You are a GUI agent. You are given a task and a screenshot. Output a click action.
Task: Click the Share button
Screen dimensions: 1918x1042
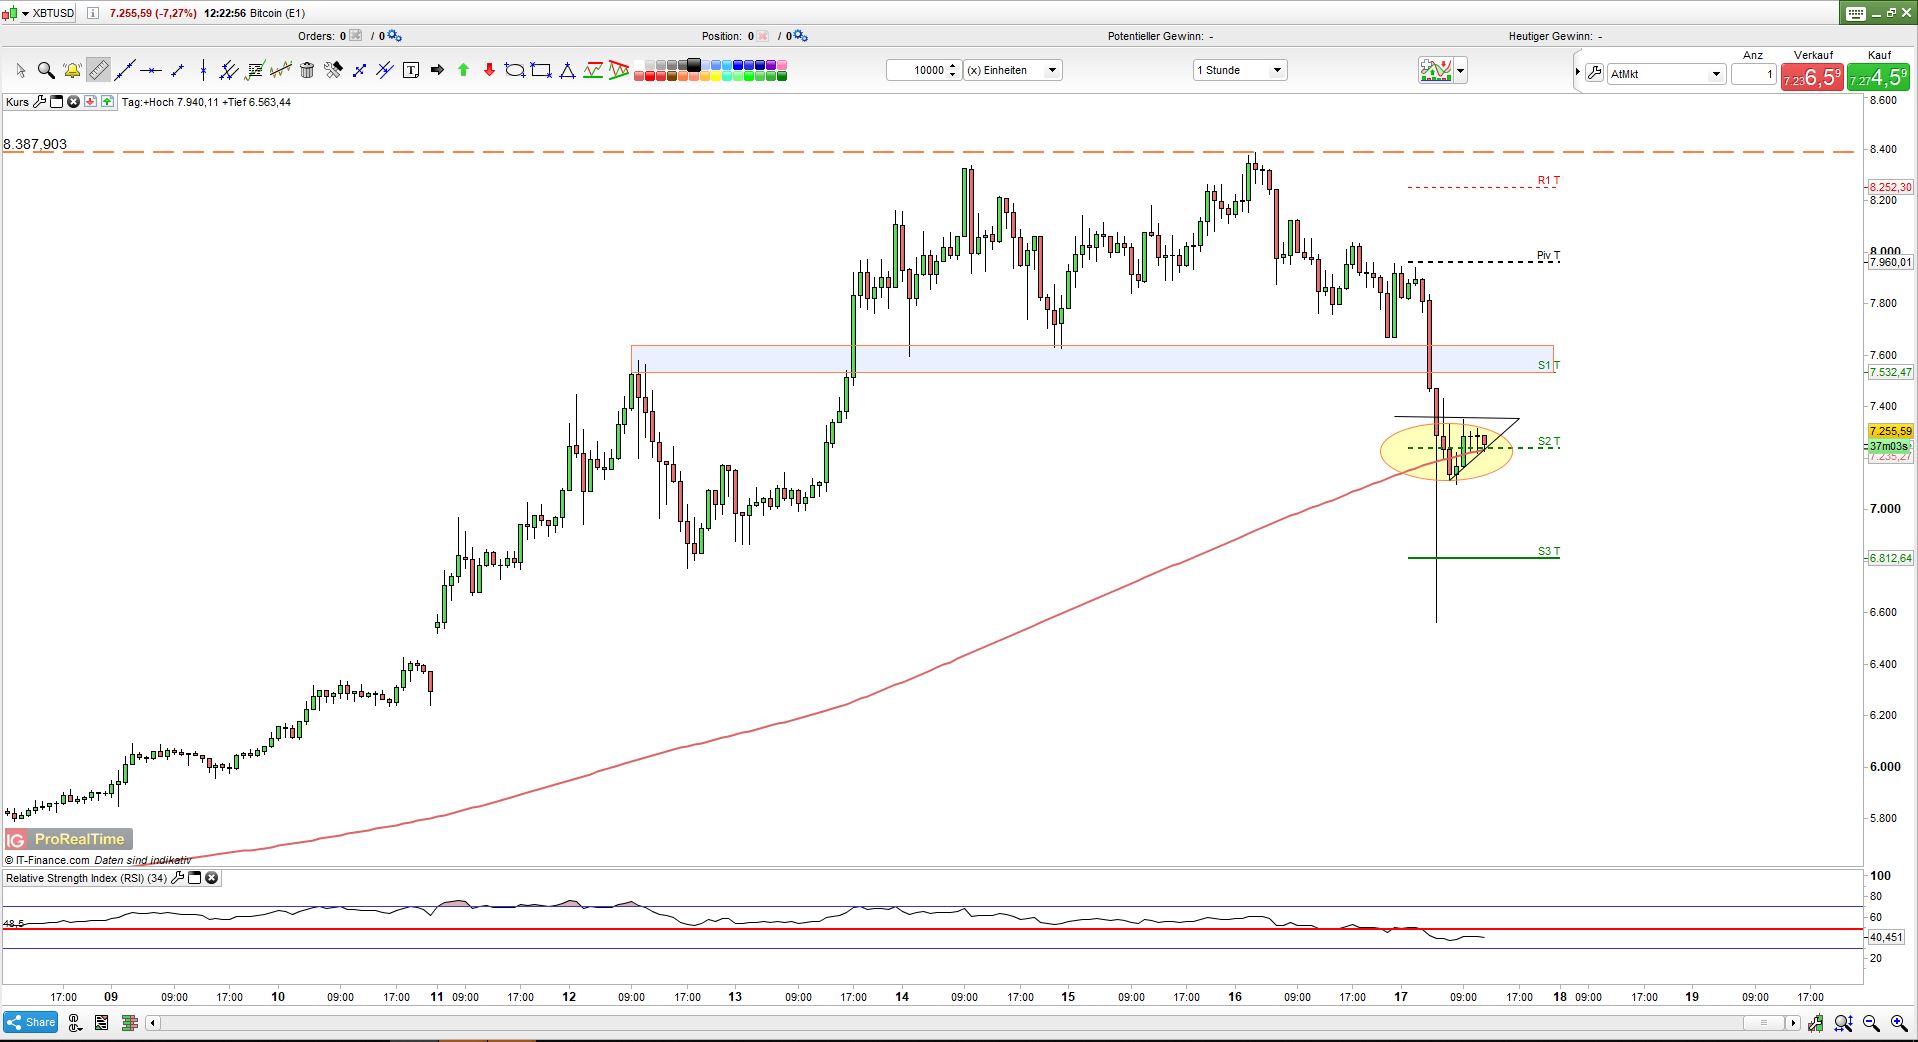[31, 1022]
